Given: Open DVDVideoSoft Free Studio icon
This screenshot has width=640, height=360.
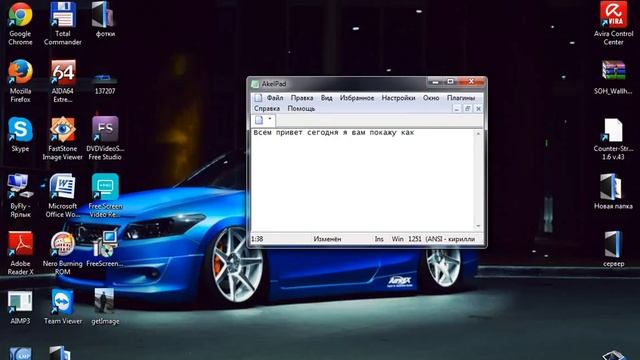Looking at the screenshot, I should (105, 130).
